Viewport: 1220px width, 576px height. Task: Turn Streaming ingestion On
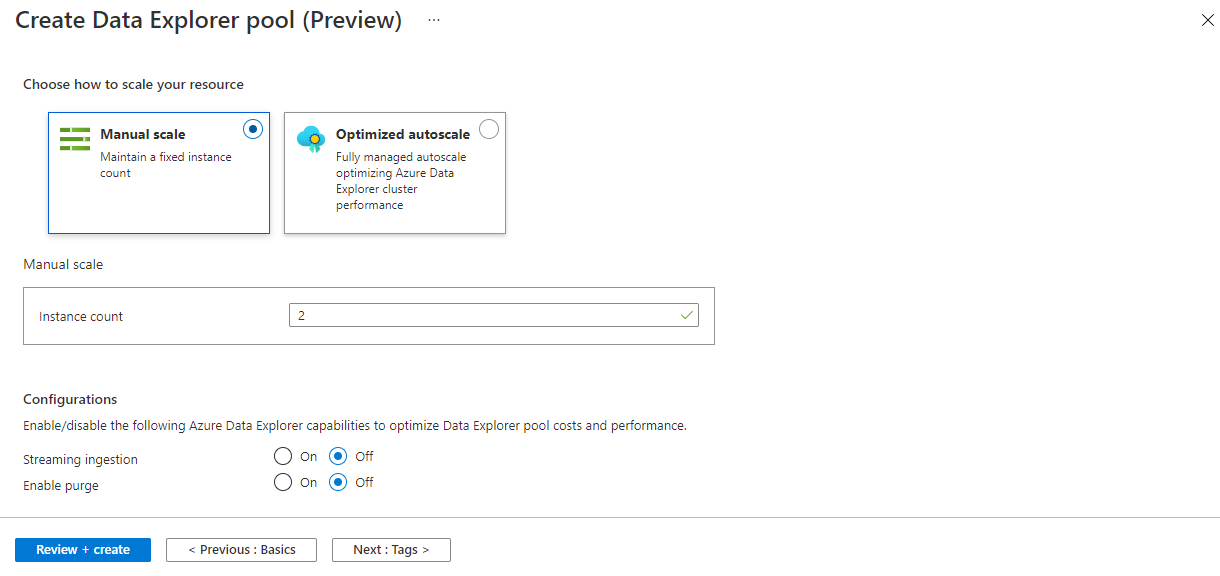coord(283,456)
